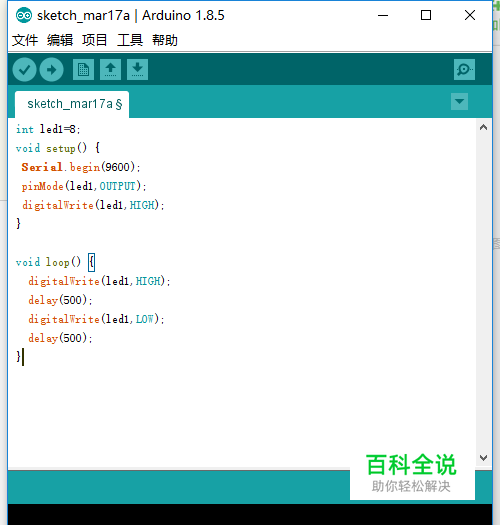The width and height of the screenshot is (500, 525).
Task: Click the 'Serial.begin(9600);' line
Action: [81, 167]
